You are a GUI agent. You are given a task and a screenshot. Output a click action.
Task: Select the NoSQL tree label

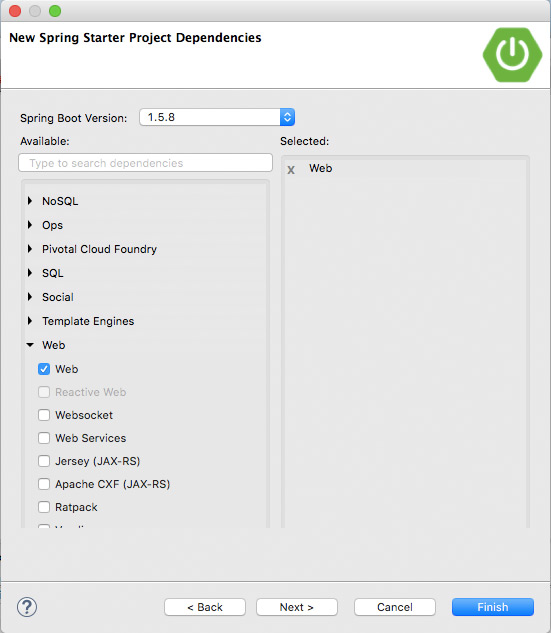[x=60, y=201]
